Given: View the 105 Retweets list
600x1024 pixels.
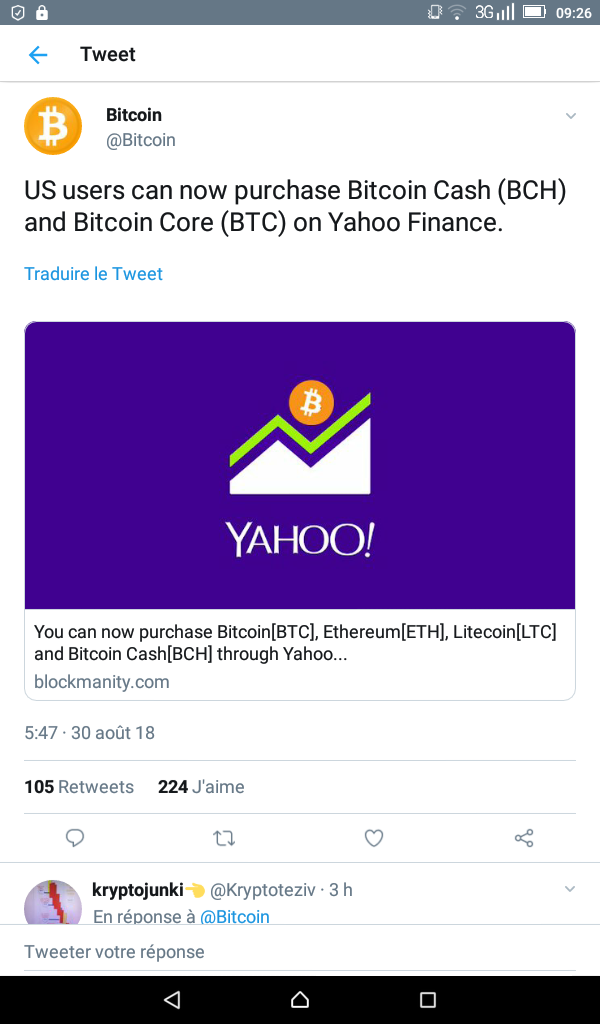Looking at the screenshot, I should point(79,787).
